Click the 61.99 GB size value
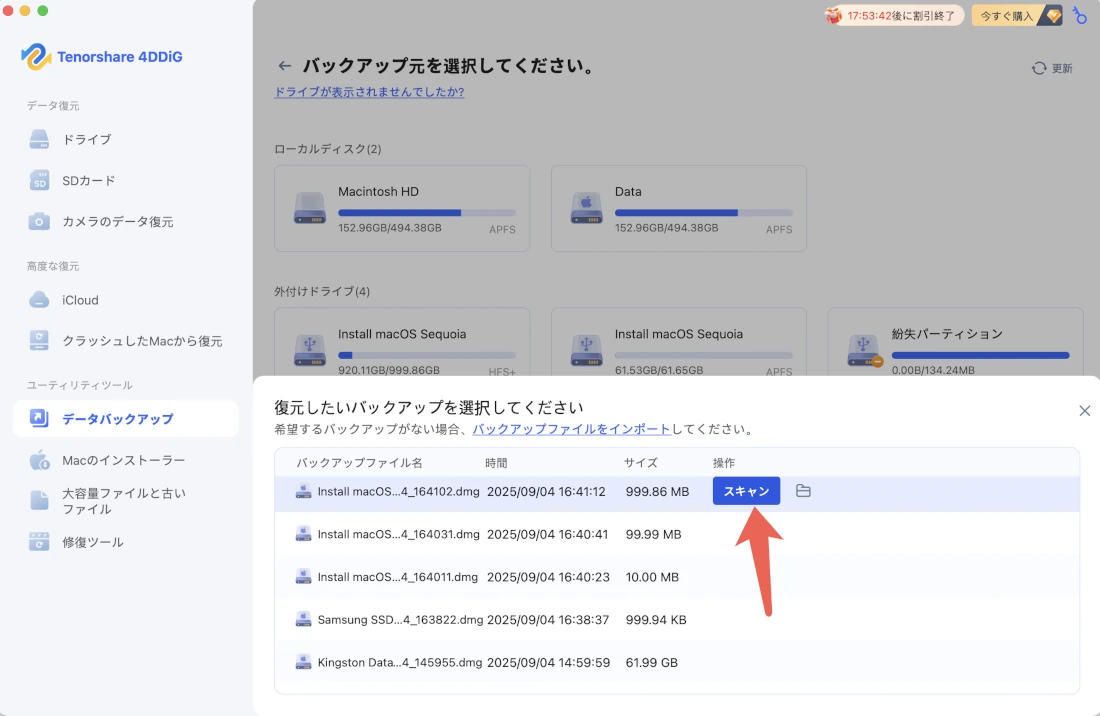 tap(652, 663)
